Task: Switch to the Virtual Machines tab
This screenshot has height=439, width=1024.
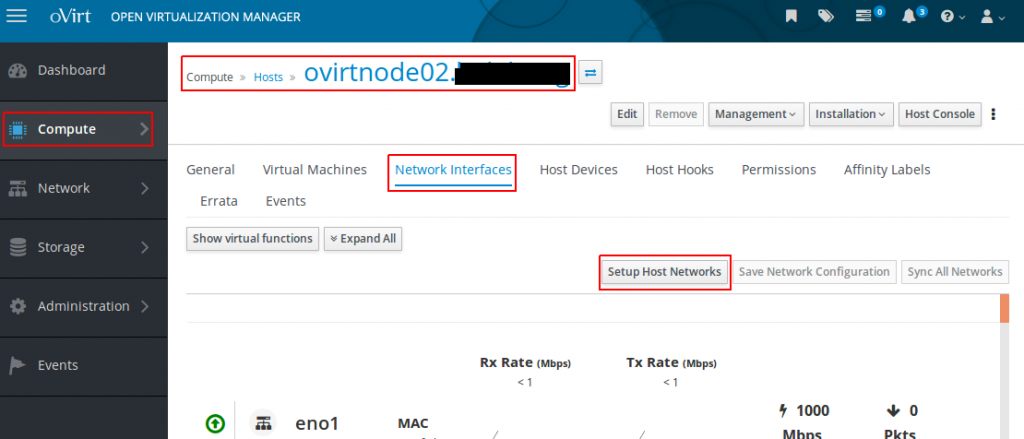Action: click(x=315, y=170)
